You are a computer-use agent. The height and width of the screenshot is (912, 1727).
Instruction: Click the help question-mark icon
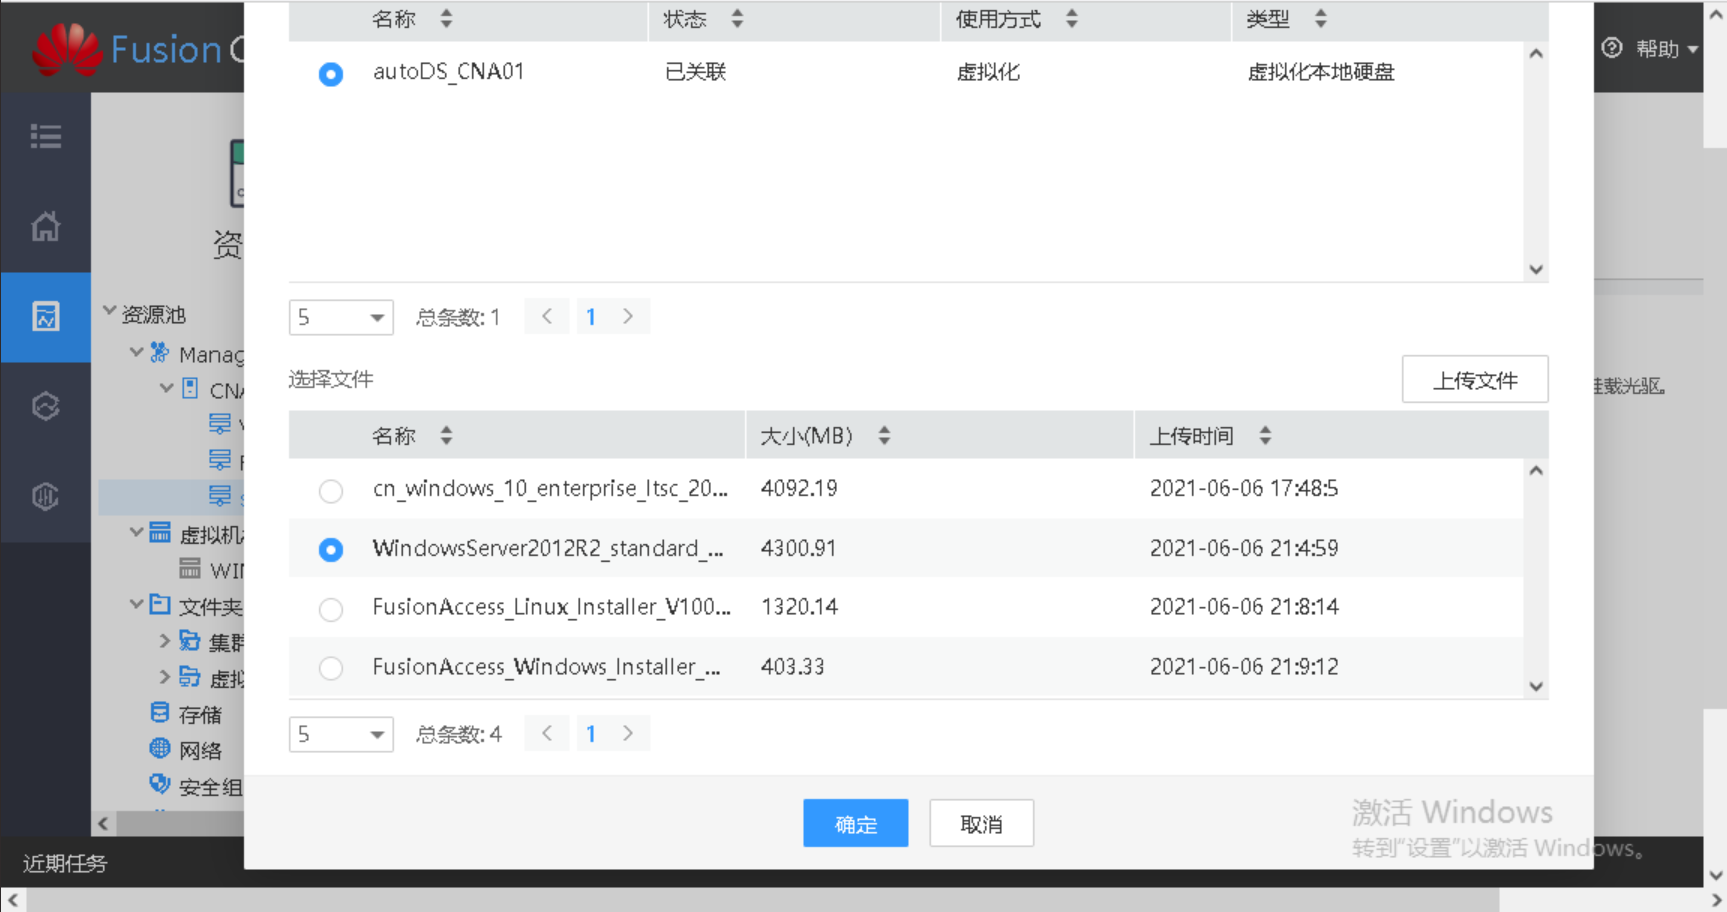pos(1611,48)
